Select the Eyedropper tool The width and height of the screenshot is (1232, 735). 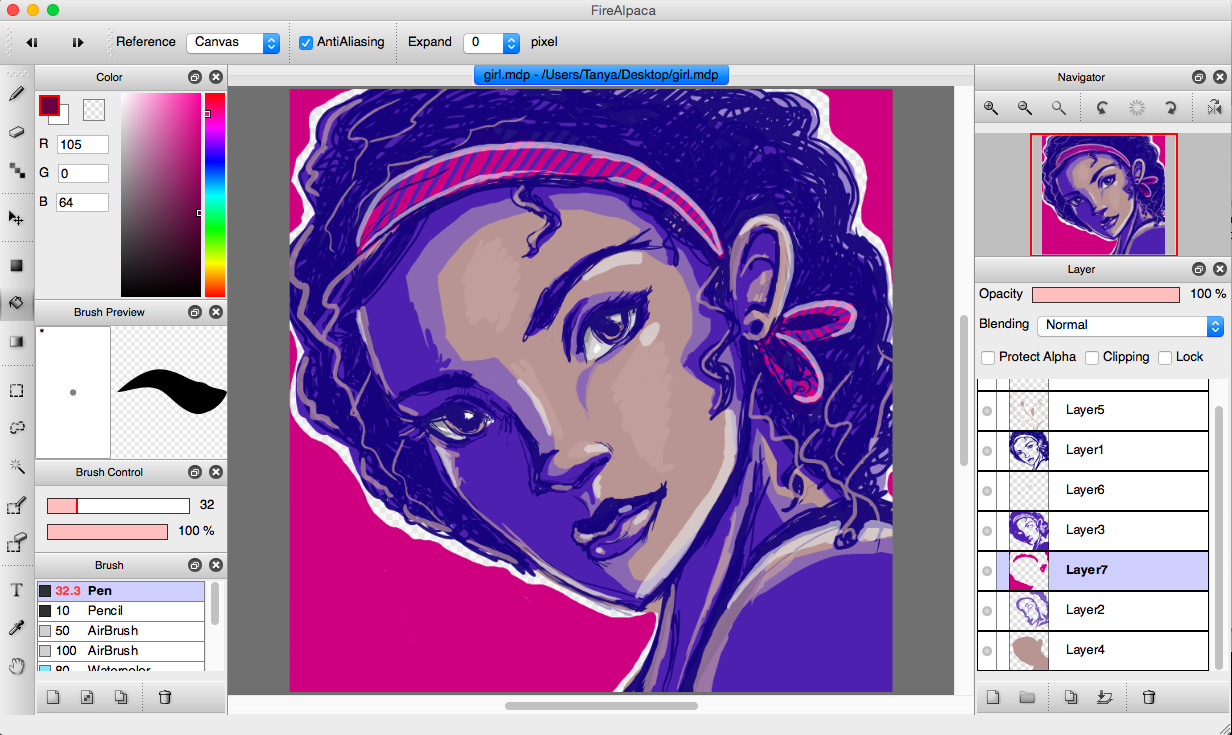click(16, 628)
